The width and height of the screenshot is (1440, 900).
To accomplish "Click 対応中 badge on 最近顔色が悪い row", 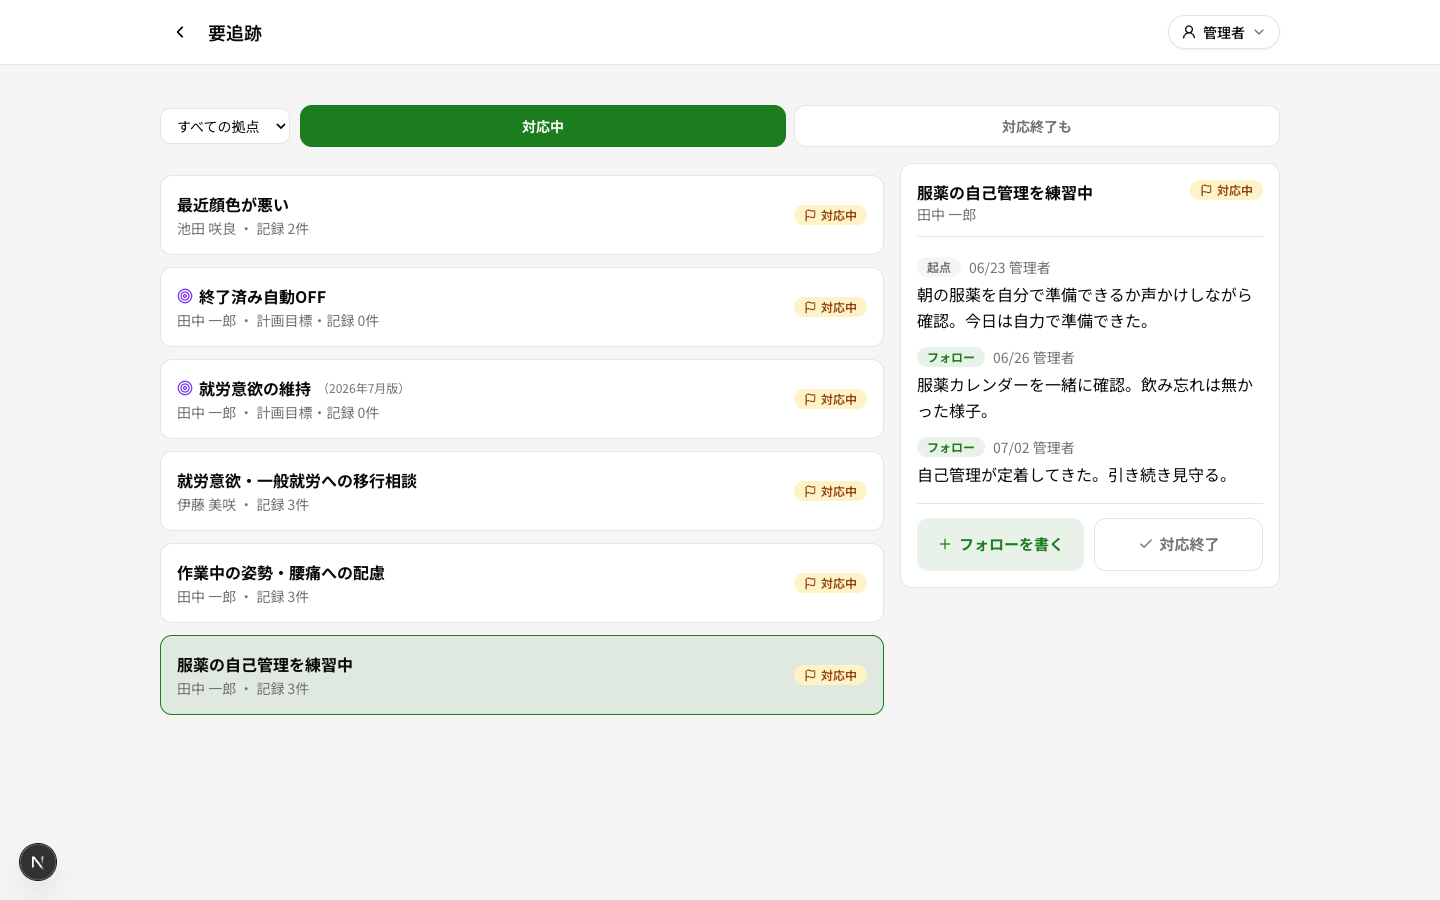I will 830,215.
